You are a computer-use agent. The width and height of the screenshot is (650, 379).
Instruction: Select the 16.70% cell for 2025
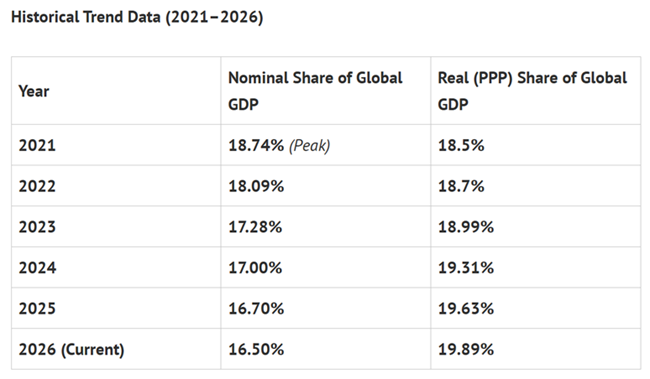(x=256, y=309)
